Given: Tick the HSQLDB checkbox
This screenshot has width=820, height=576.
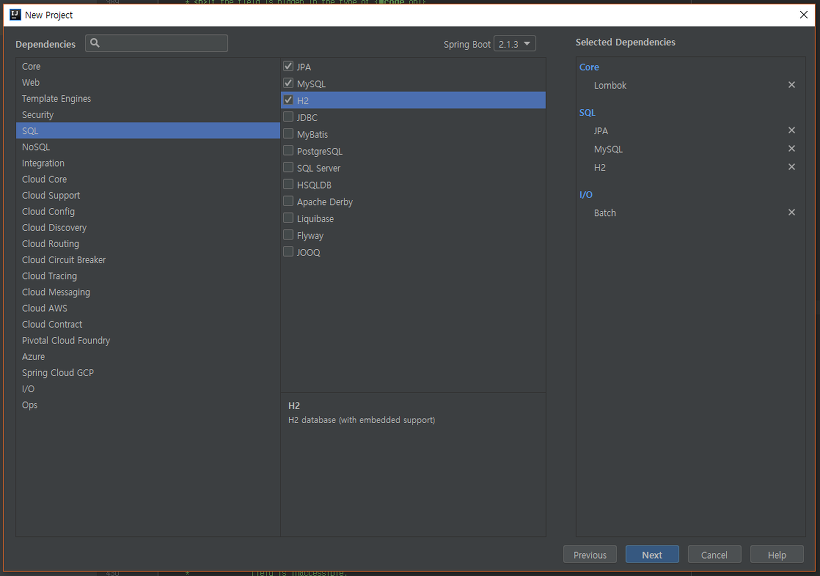Looking at the screenshot, I should pos(288,184).
